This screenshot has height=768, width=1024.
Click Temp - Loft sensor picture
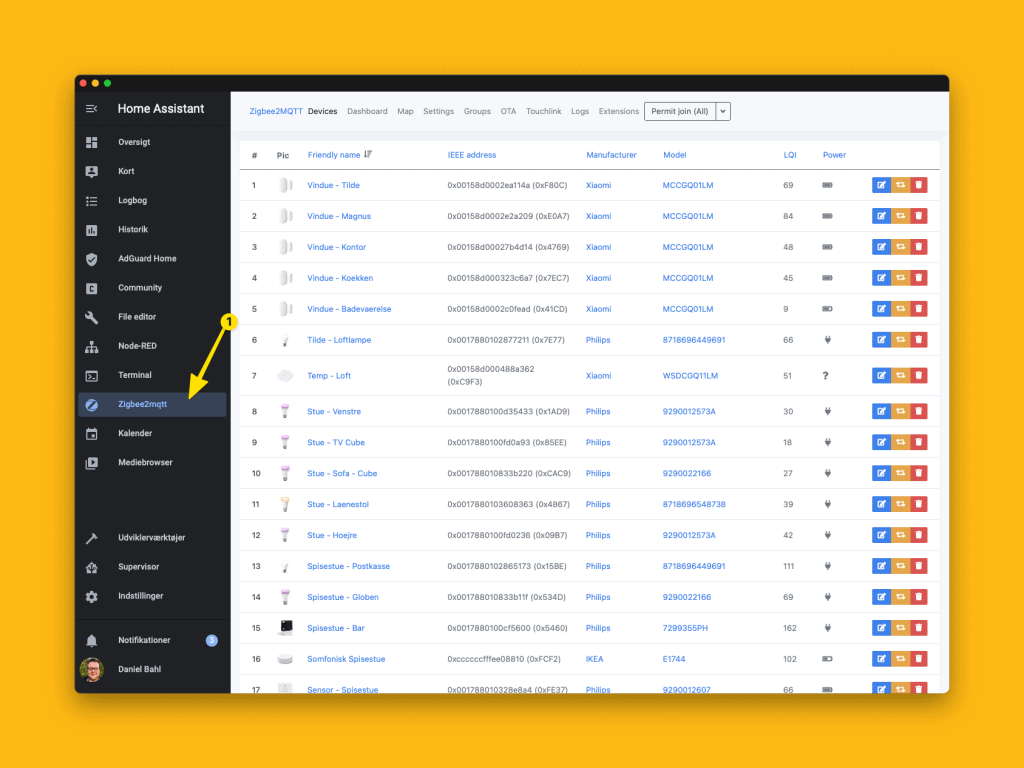point(285,376)
